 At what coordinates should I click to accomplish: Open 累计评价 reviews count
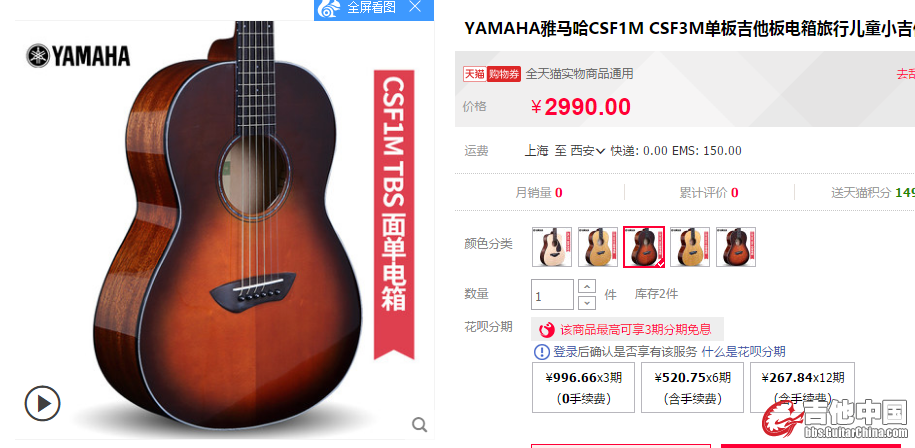[709, 192]
